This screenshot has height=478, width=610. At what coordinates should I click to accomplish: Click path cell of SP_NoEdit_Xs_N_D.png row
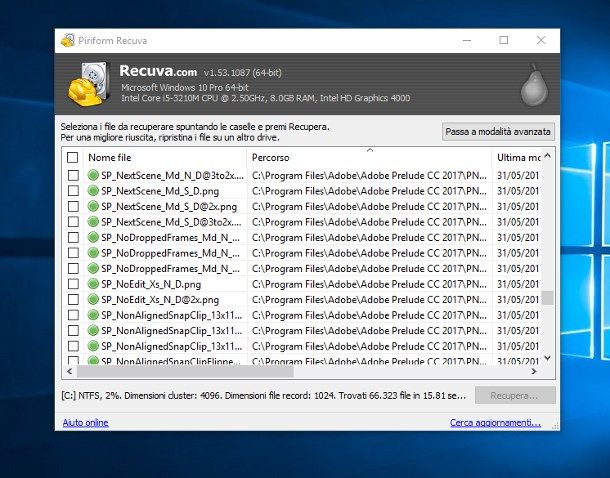click(369, 284)
